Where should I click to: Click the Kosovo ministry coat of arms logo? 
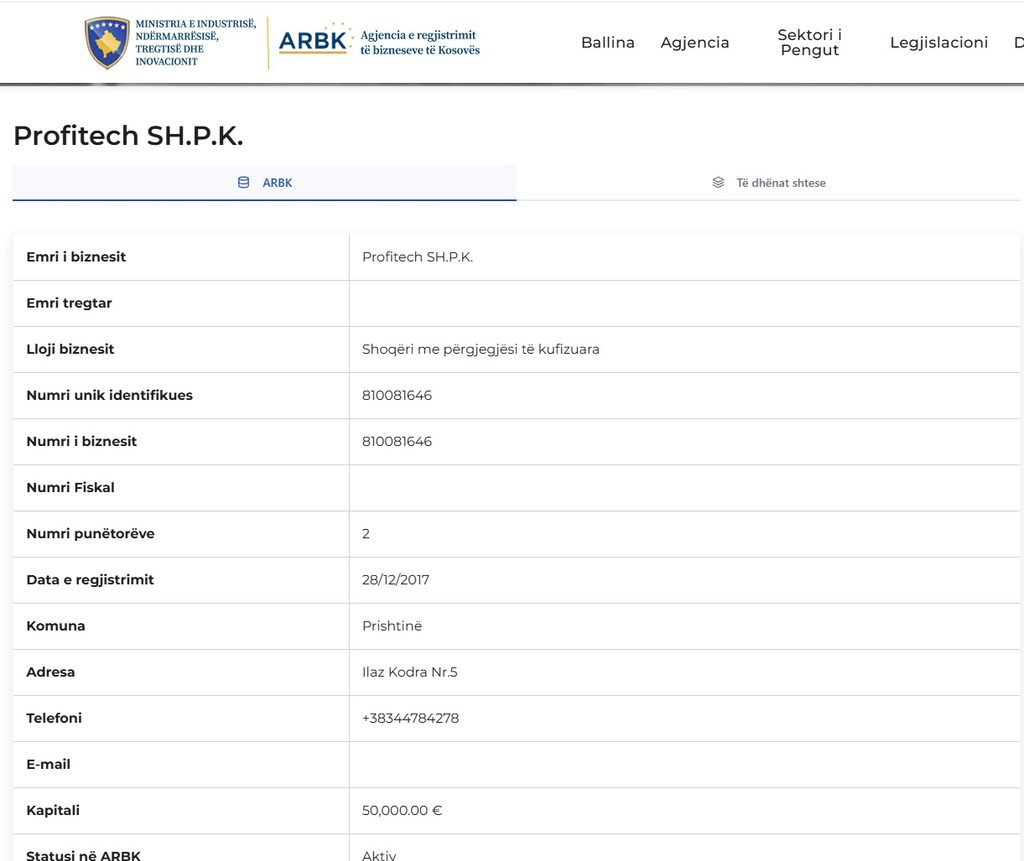point(107,42)
